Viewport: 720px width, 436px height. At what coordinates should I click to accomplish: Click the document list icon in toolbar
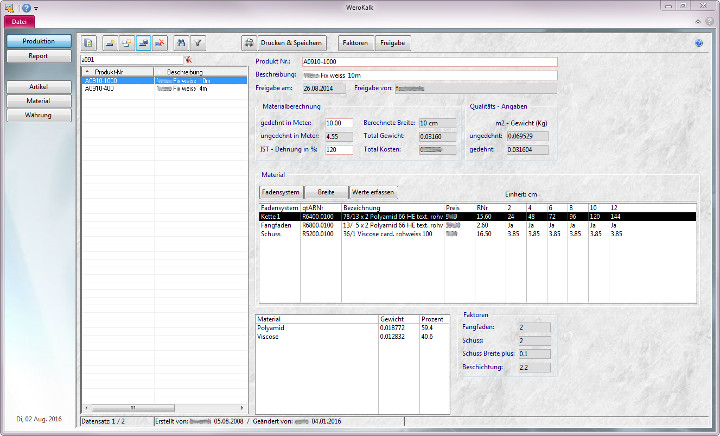(88, 43)
